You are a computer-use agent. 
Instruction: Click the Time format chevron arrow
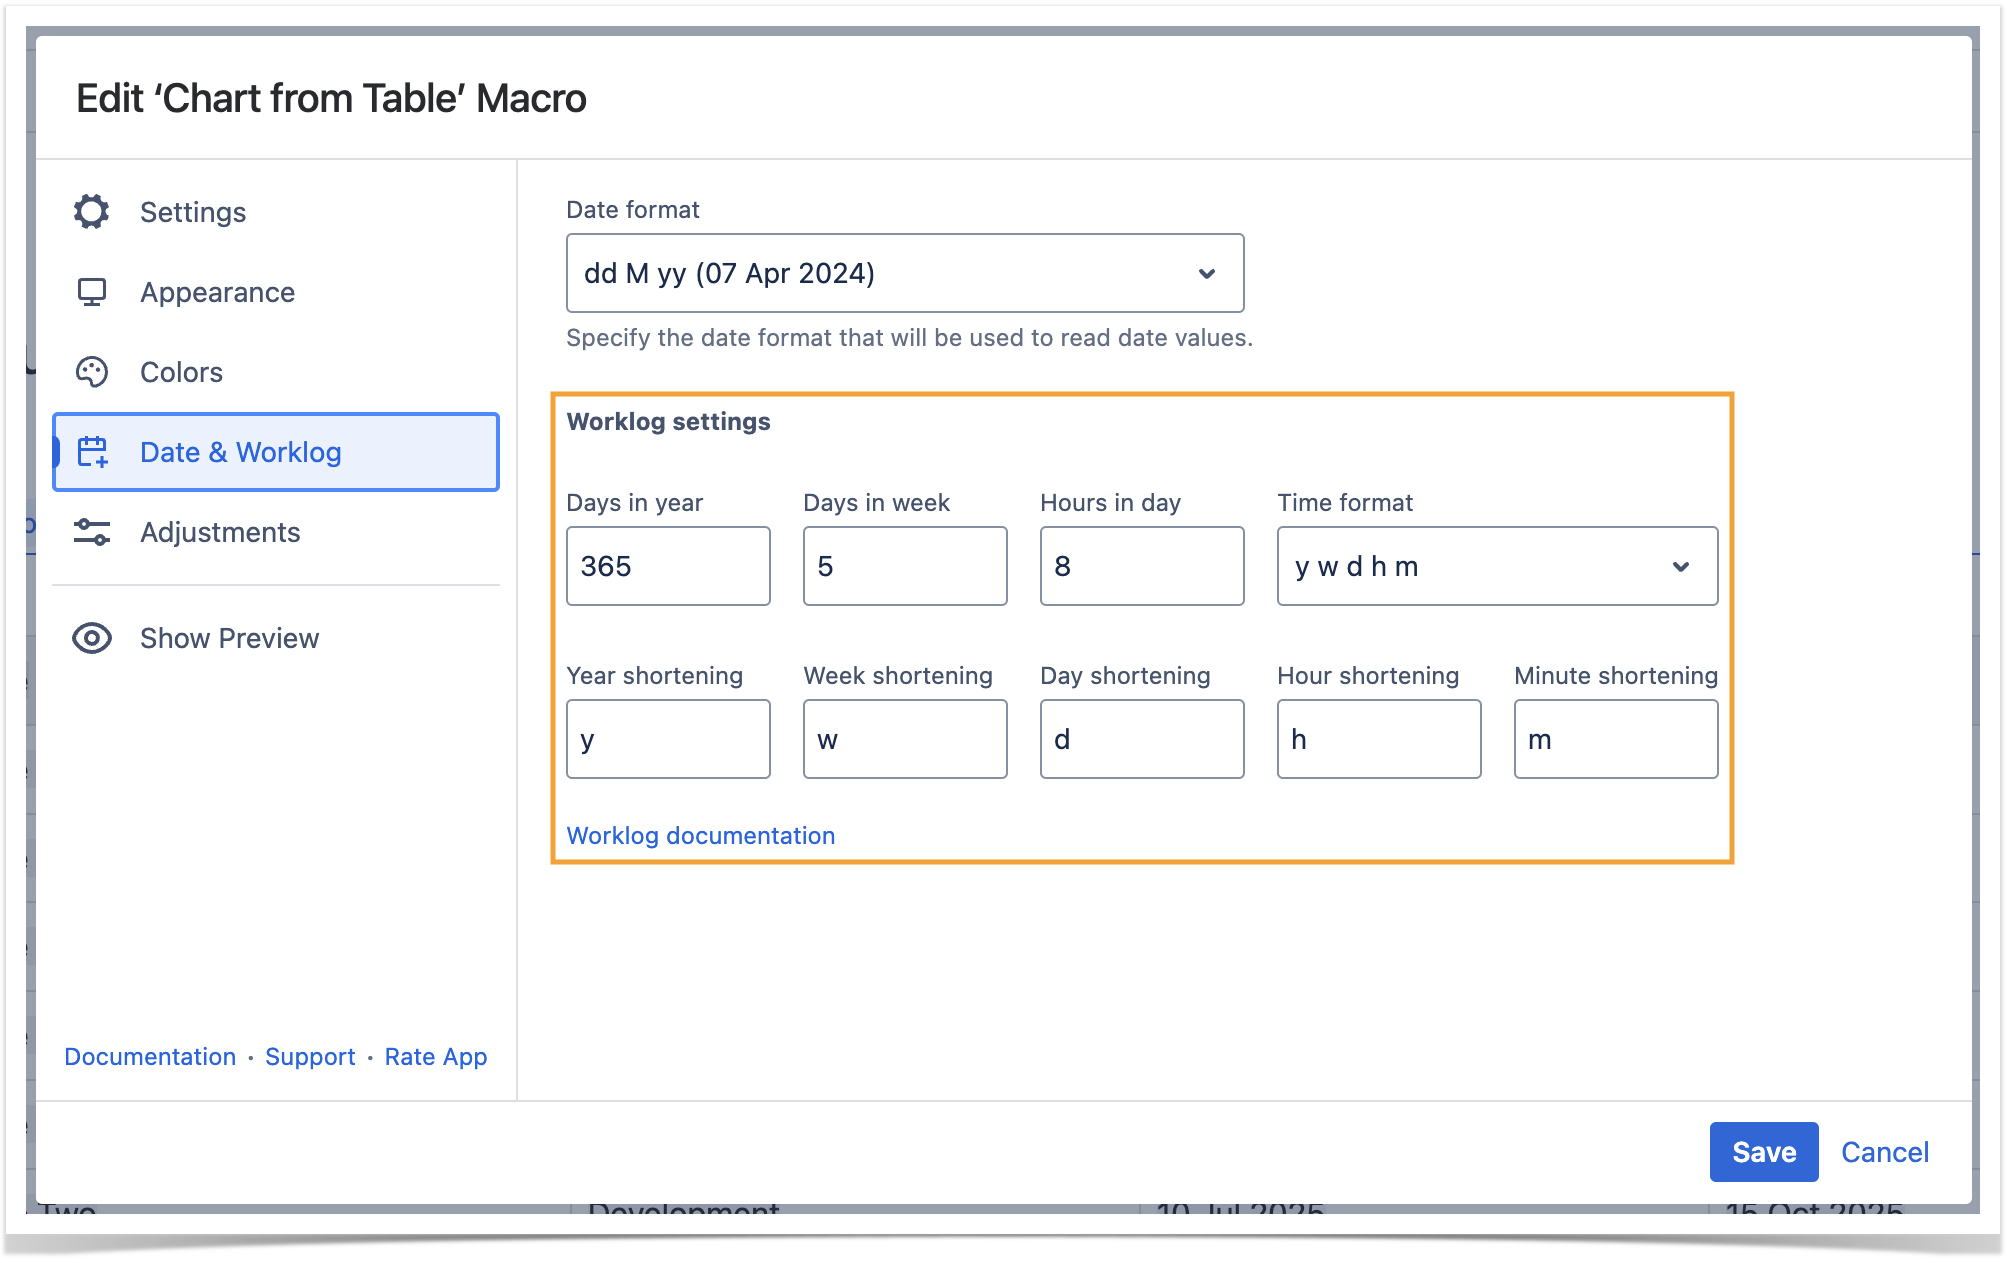coord(1681,566)
